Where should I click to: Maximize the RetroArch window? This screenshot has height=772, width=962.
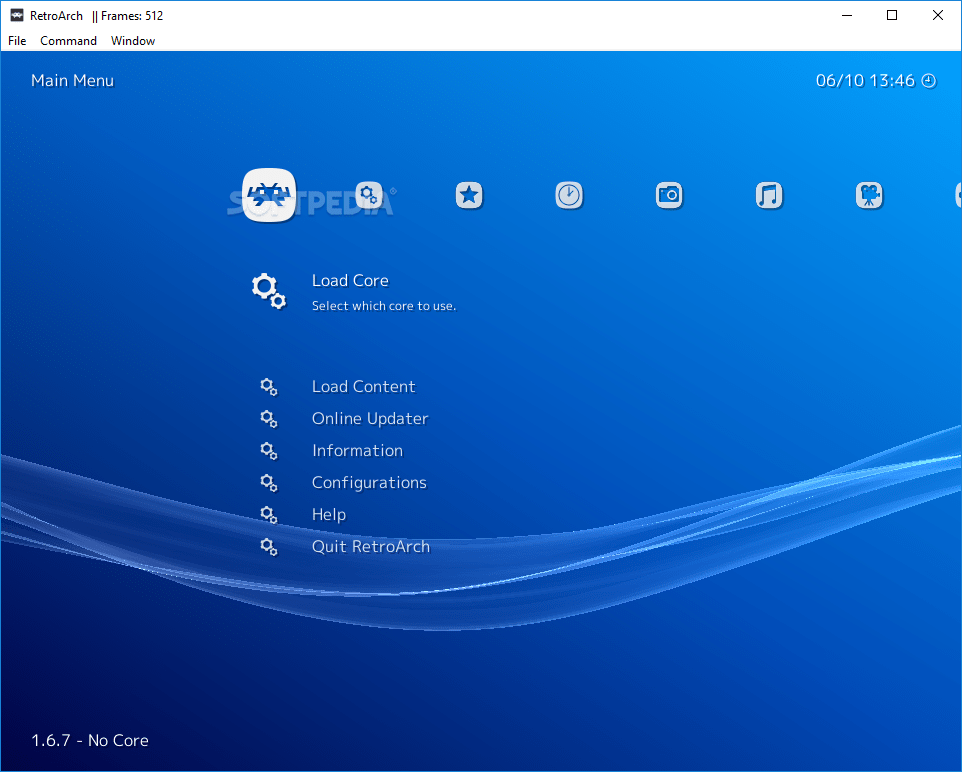pos(892,15)
